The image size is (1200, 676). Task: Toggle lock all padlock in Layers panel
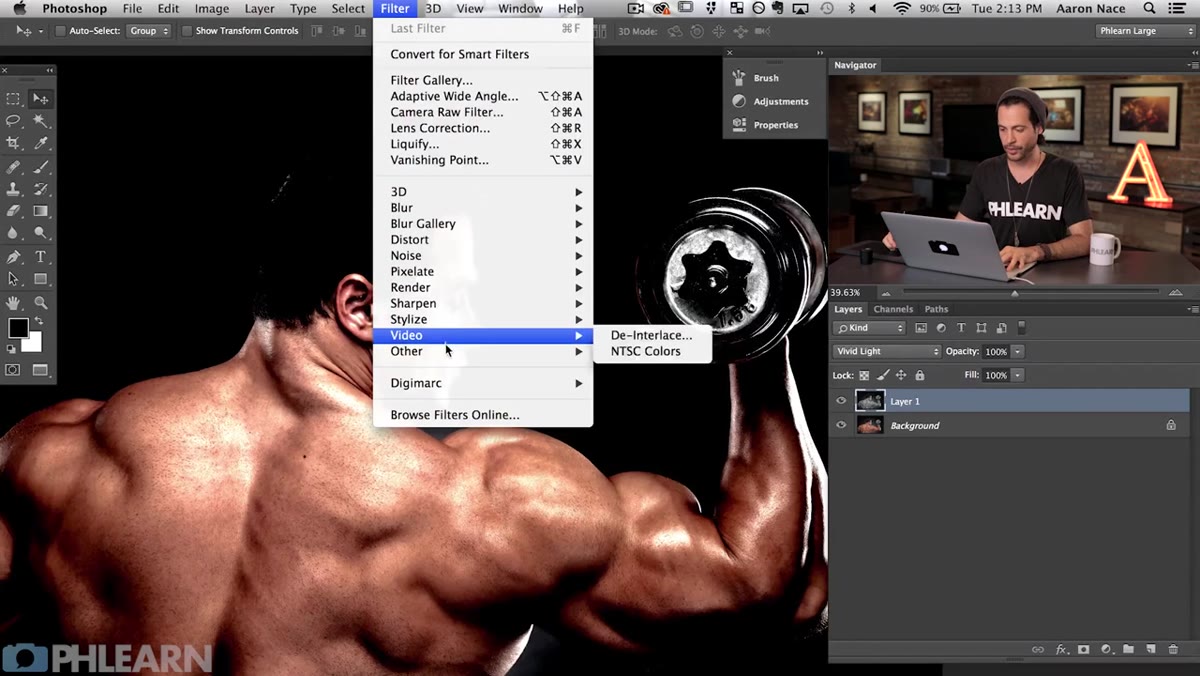[x=920, y=375]
